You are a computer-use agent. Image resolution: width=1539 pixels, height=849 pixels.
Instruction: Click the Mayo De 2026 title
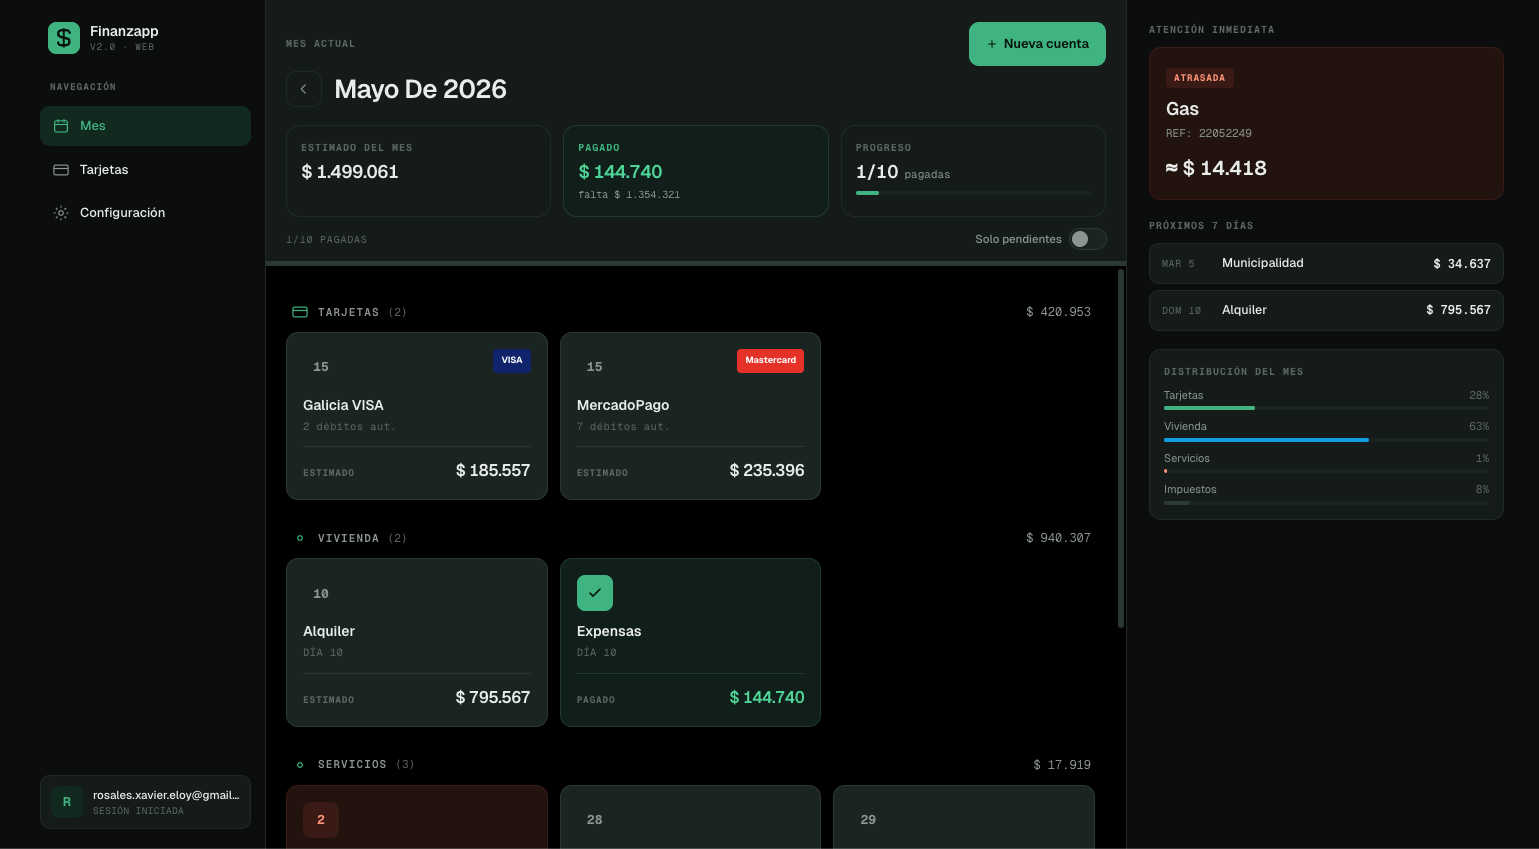pyautogui.click(x=420, y=89)
